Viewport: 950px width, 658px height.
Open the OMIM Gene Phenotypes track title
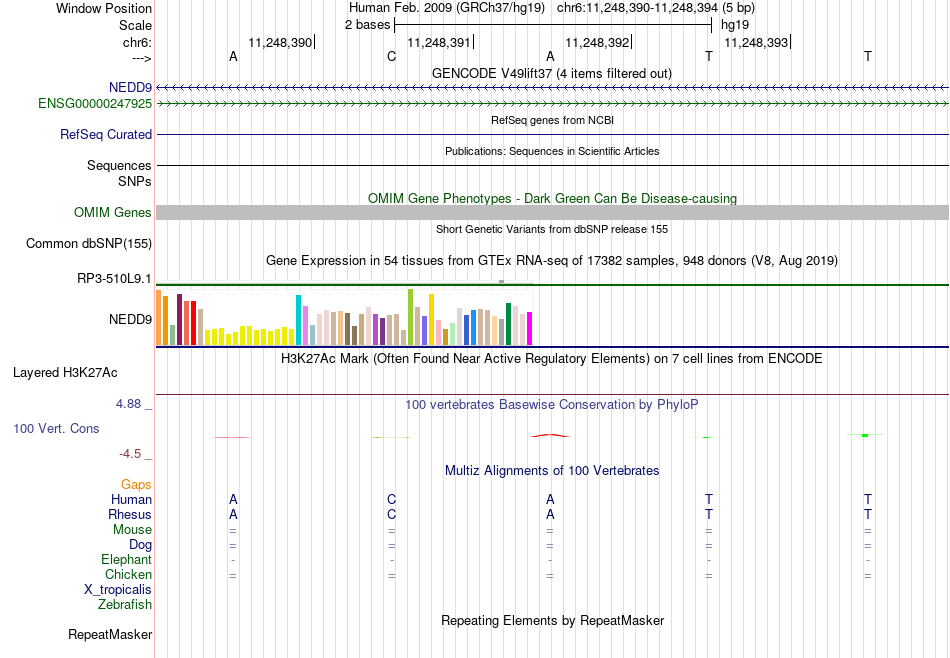(x=552, y=198)
